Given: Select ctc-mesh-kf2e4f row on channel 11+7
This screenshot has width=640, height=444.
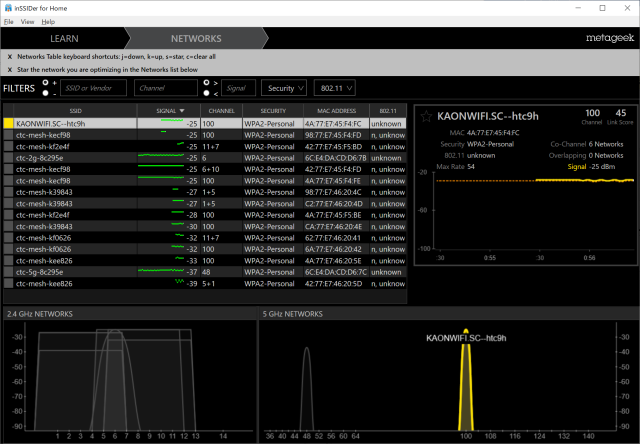Looking at the screenshot, I should (x=205, y=147).
